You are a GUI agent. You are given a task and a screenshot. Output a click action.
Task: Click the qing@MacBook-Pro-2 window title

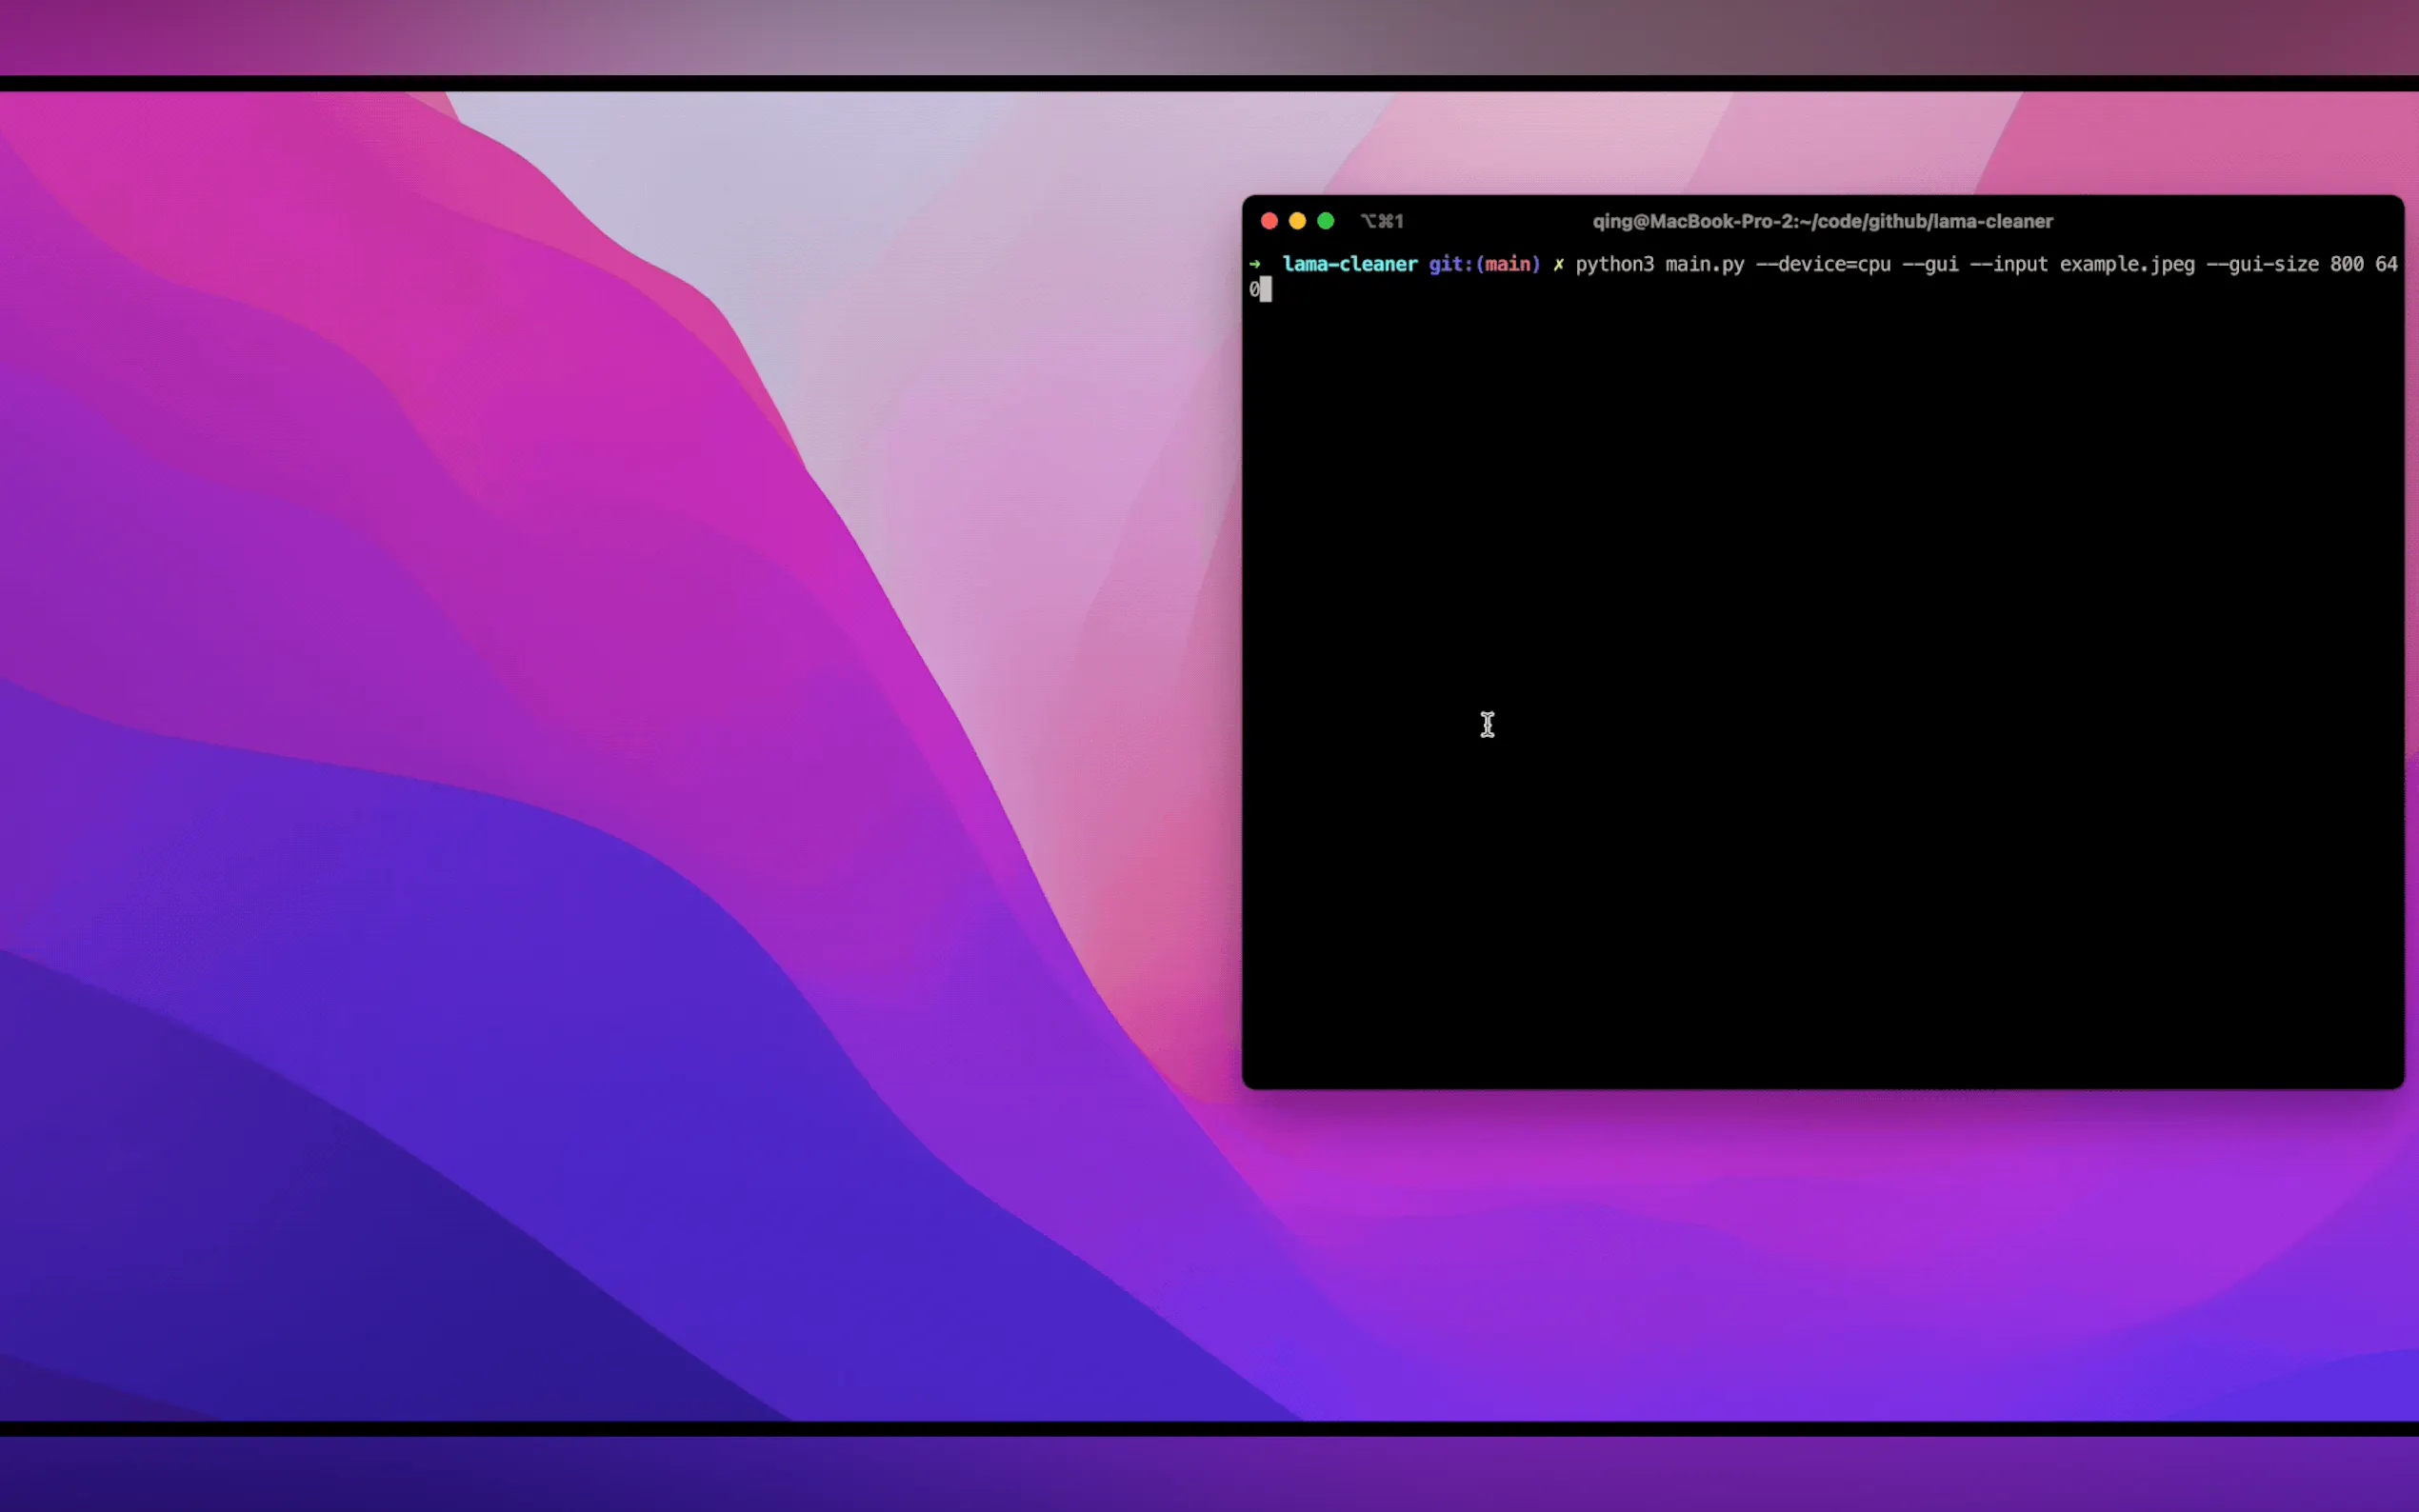coord(1822,221)
